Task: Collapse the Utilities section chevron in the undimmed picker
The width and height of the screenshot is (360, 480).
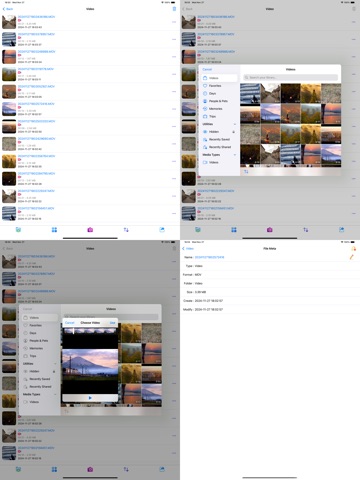Action: tap(235, 124)
